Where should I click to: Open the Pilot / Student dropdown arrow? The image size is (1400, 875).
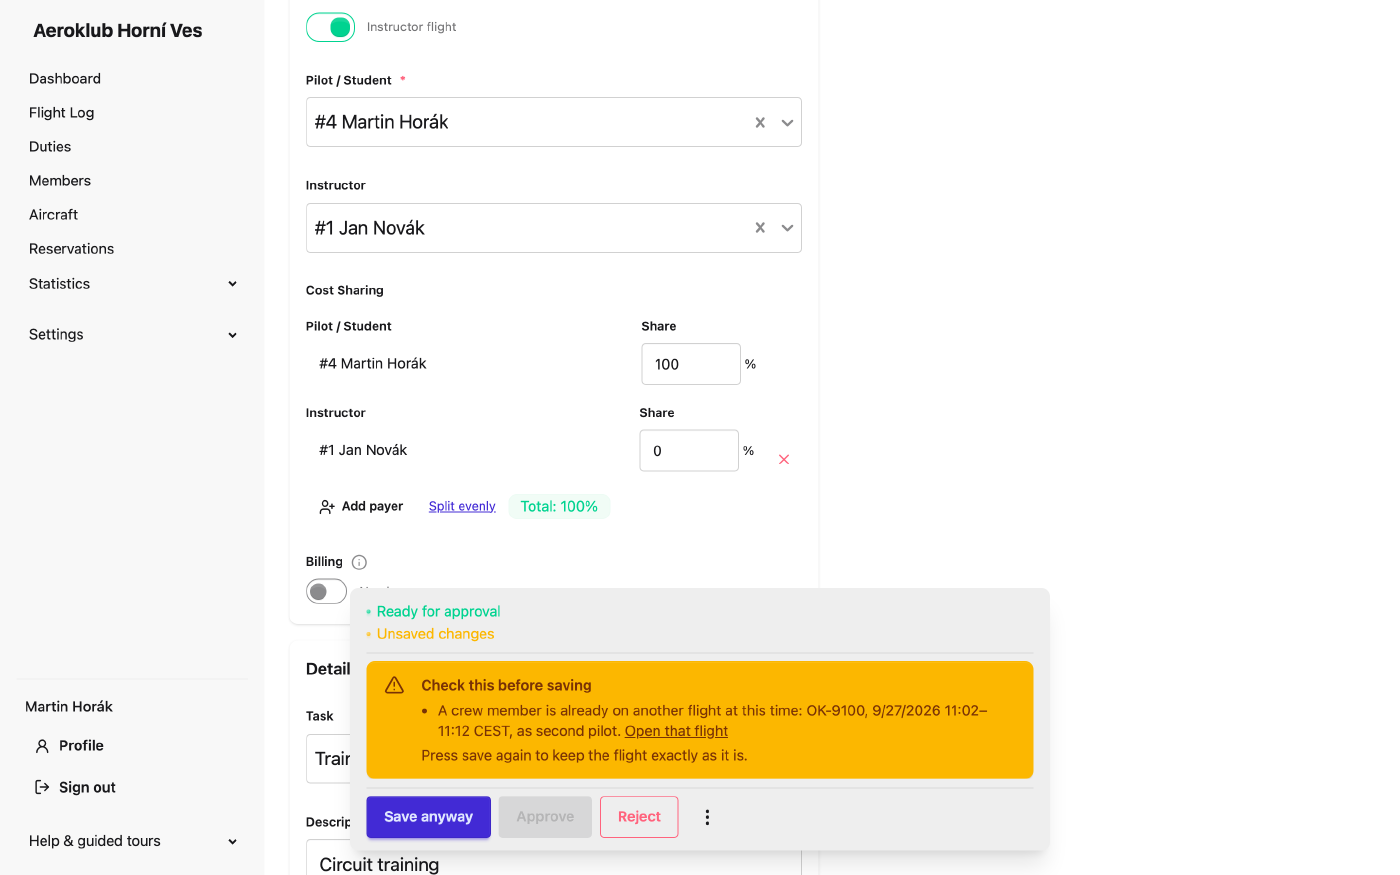(787, 123)
